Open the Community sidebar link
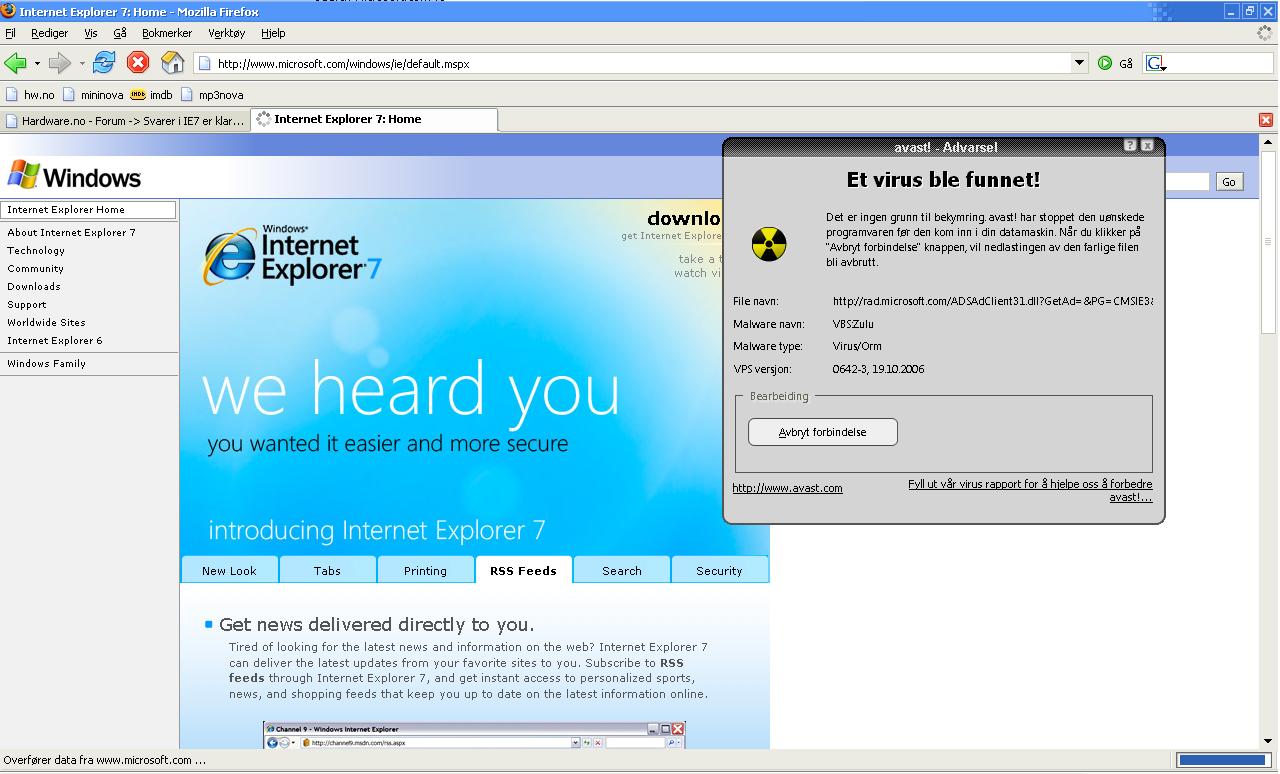This screenshot has width=1280, height=774. [x=35, y=268]
